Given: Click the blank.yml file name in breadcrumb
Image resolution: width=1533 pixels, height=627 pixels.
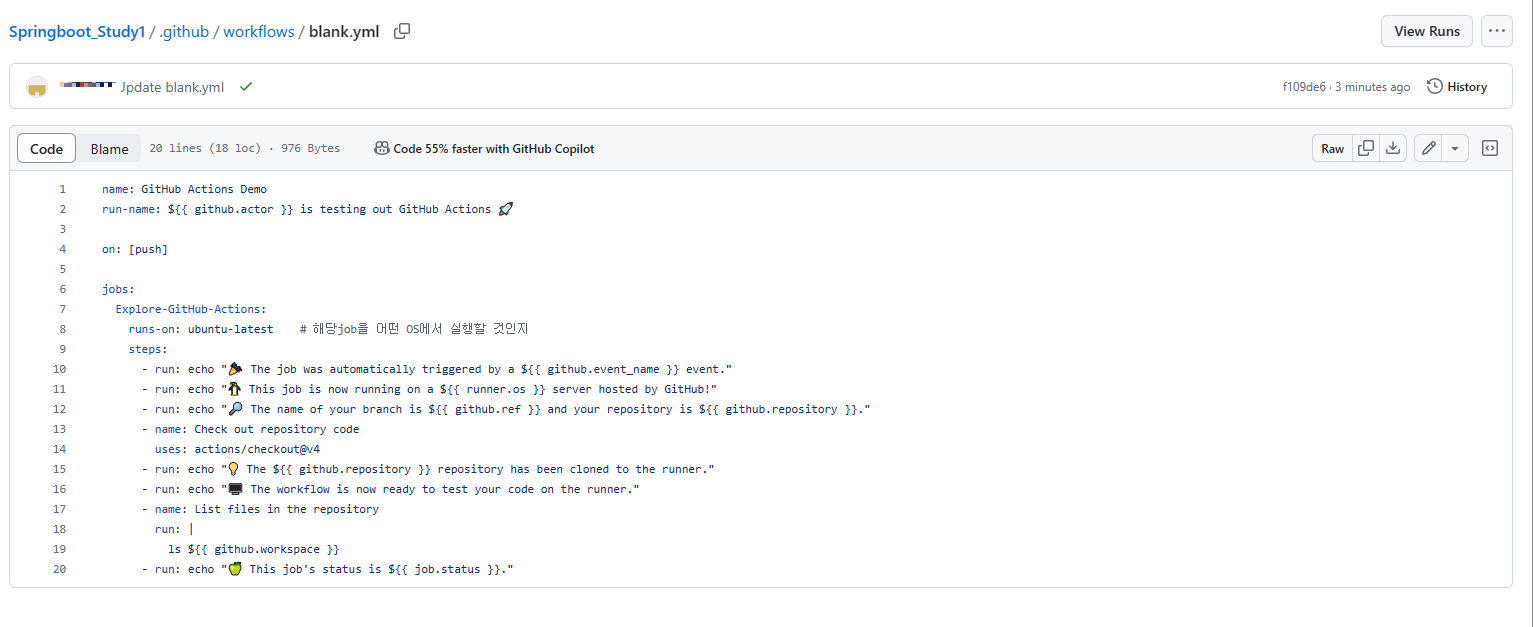Looking at the screenshot, I should click(x=344, y=31).
